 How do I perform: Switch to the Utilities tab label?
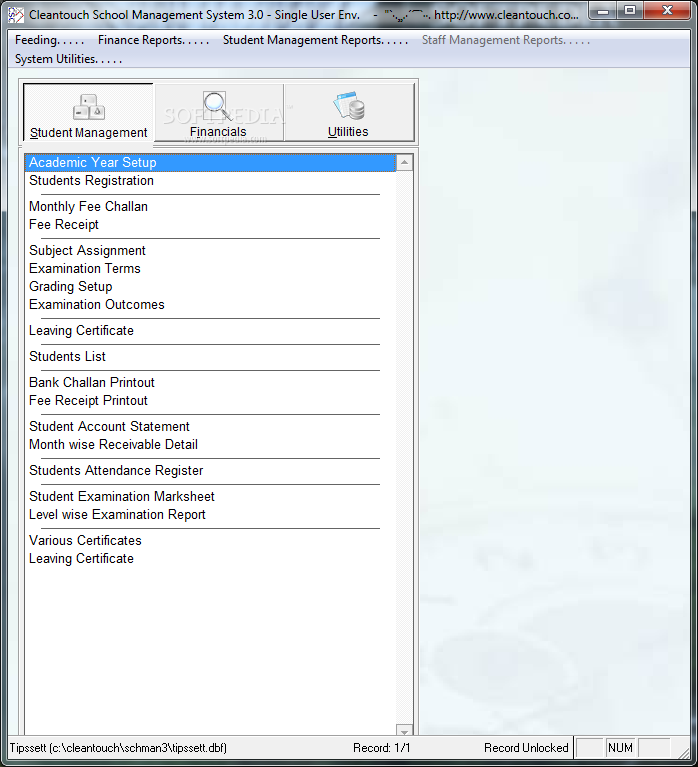pyautogui.click(x=348, y=132)
